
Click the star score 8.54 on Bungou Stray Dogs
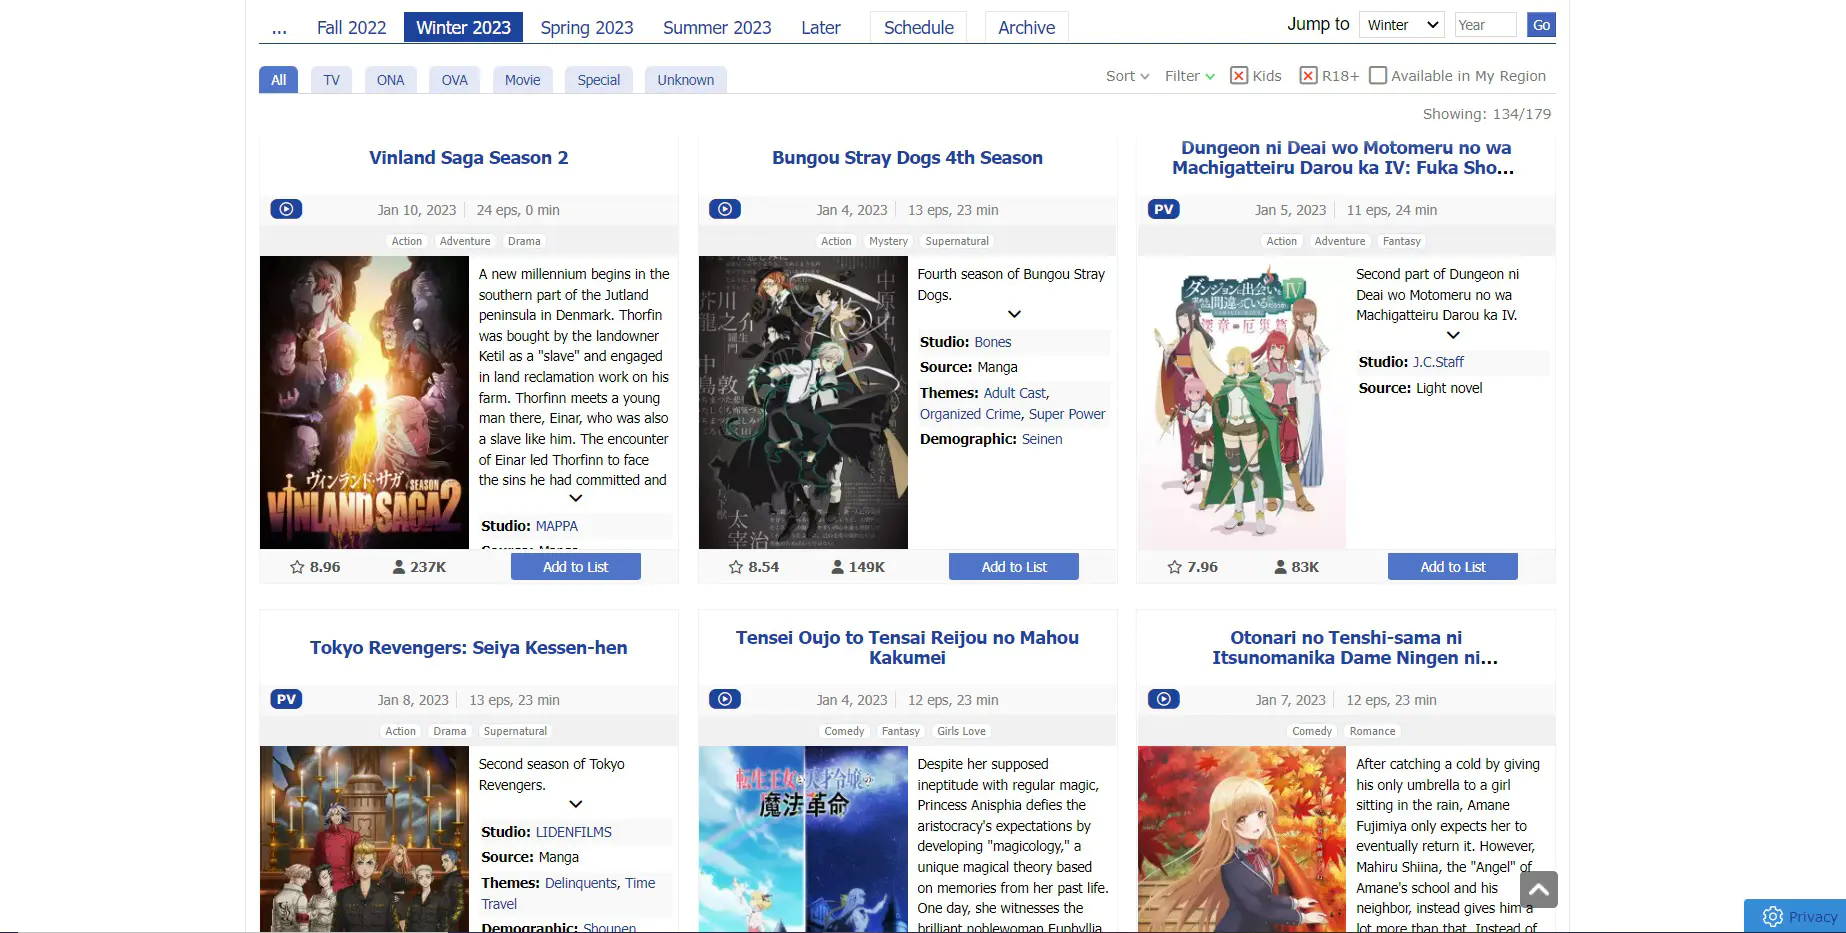(754, 567)
